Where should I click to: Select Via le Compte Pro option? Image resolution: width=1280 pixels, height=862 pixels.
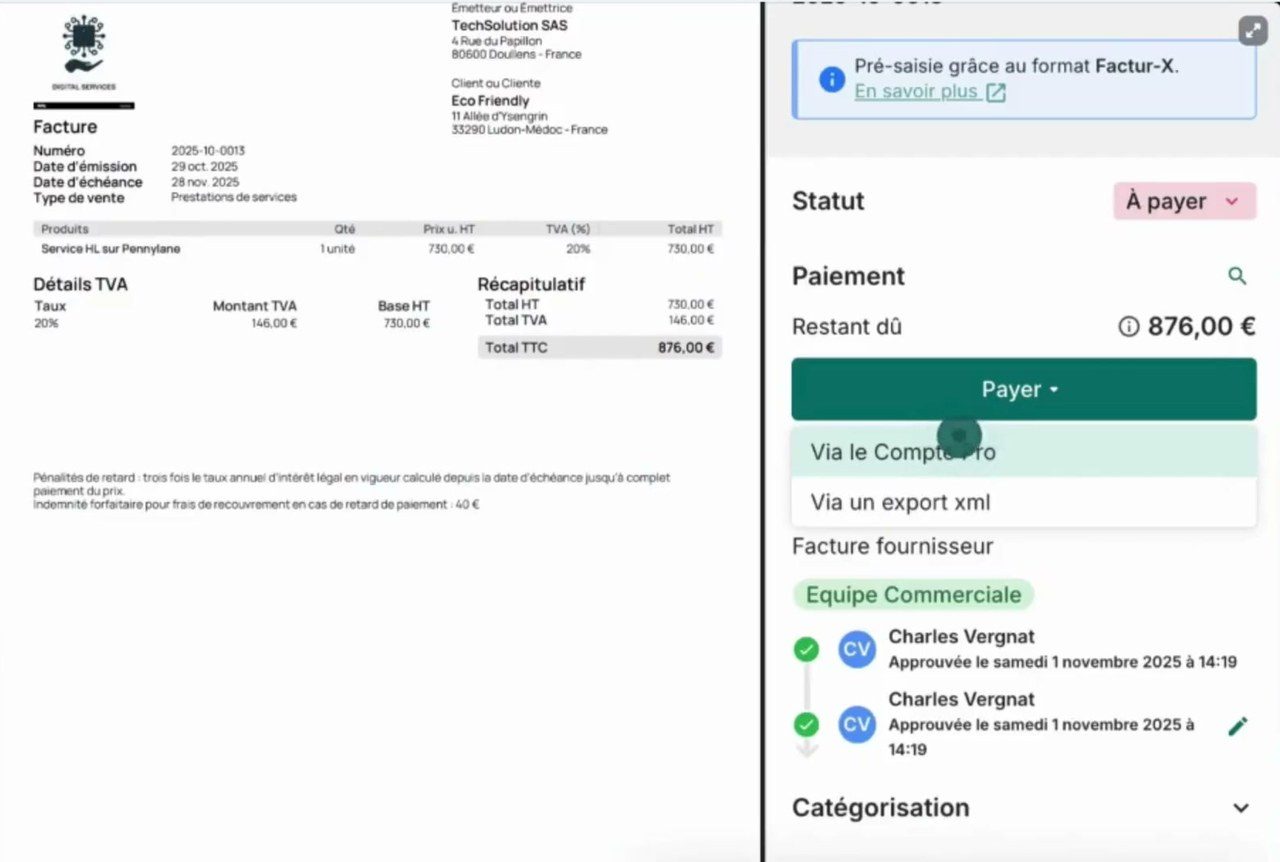[1023, 452]
